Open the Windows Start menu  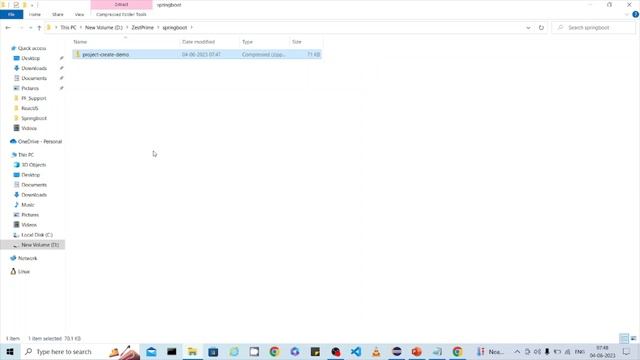pyautogui.click(x=9, y=352)
